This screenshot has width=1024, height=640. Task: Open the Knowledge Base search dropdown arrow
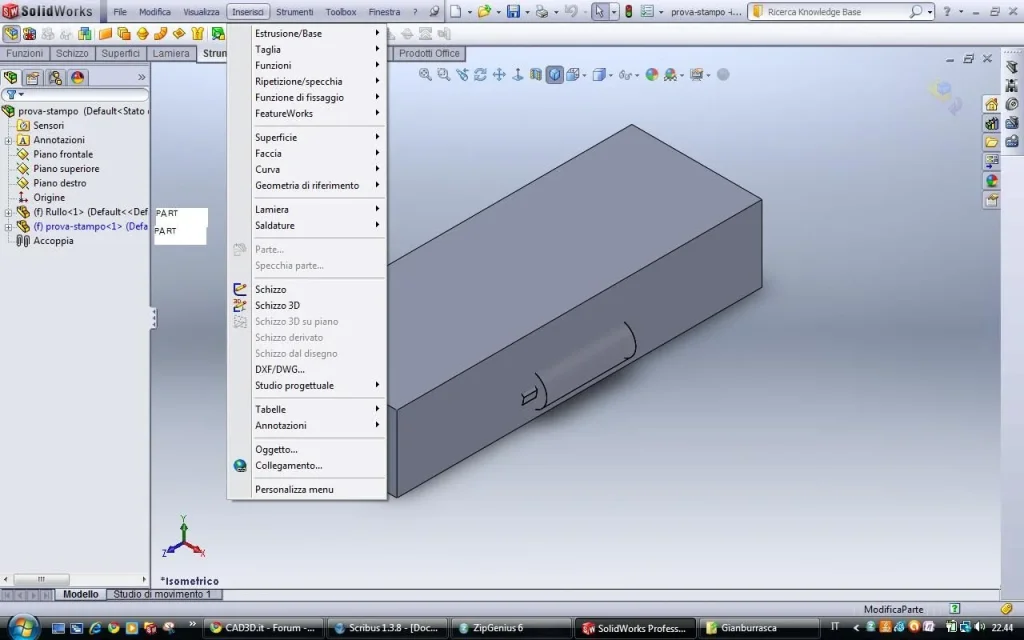tap(929, 12)
